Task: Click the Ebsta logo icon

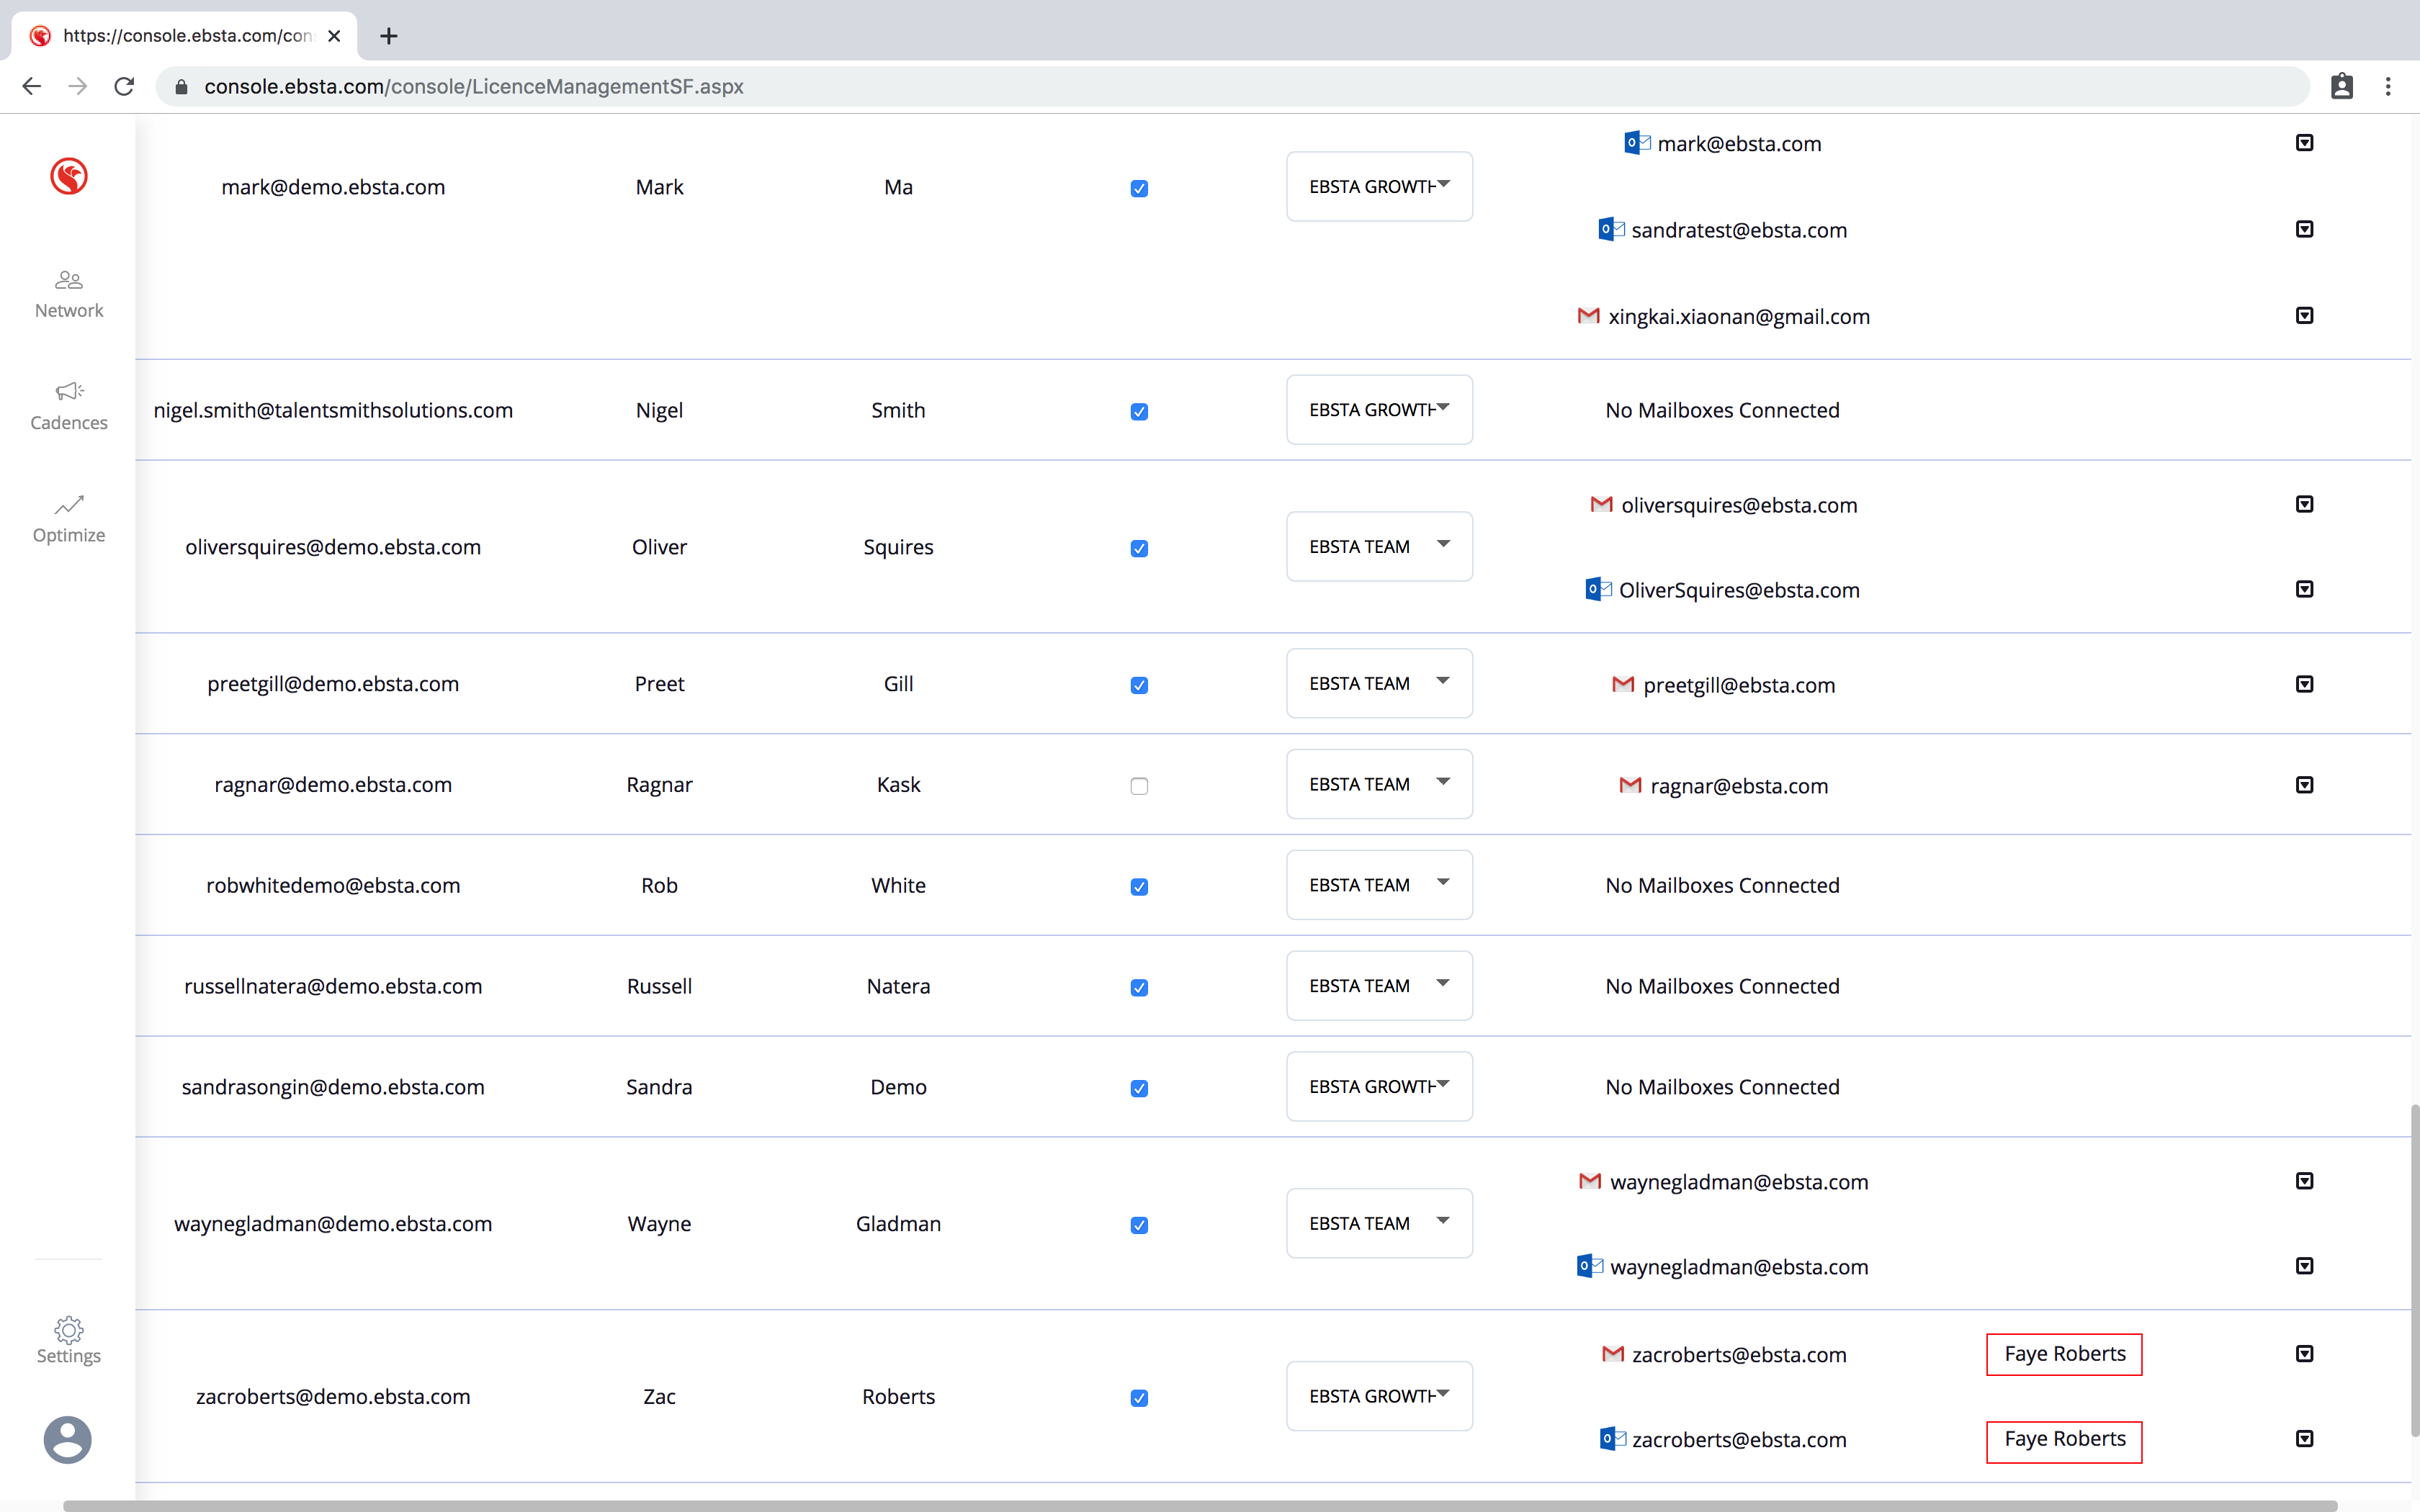Action: (69, 177)
